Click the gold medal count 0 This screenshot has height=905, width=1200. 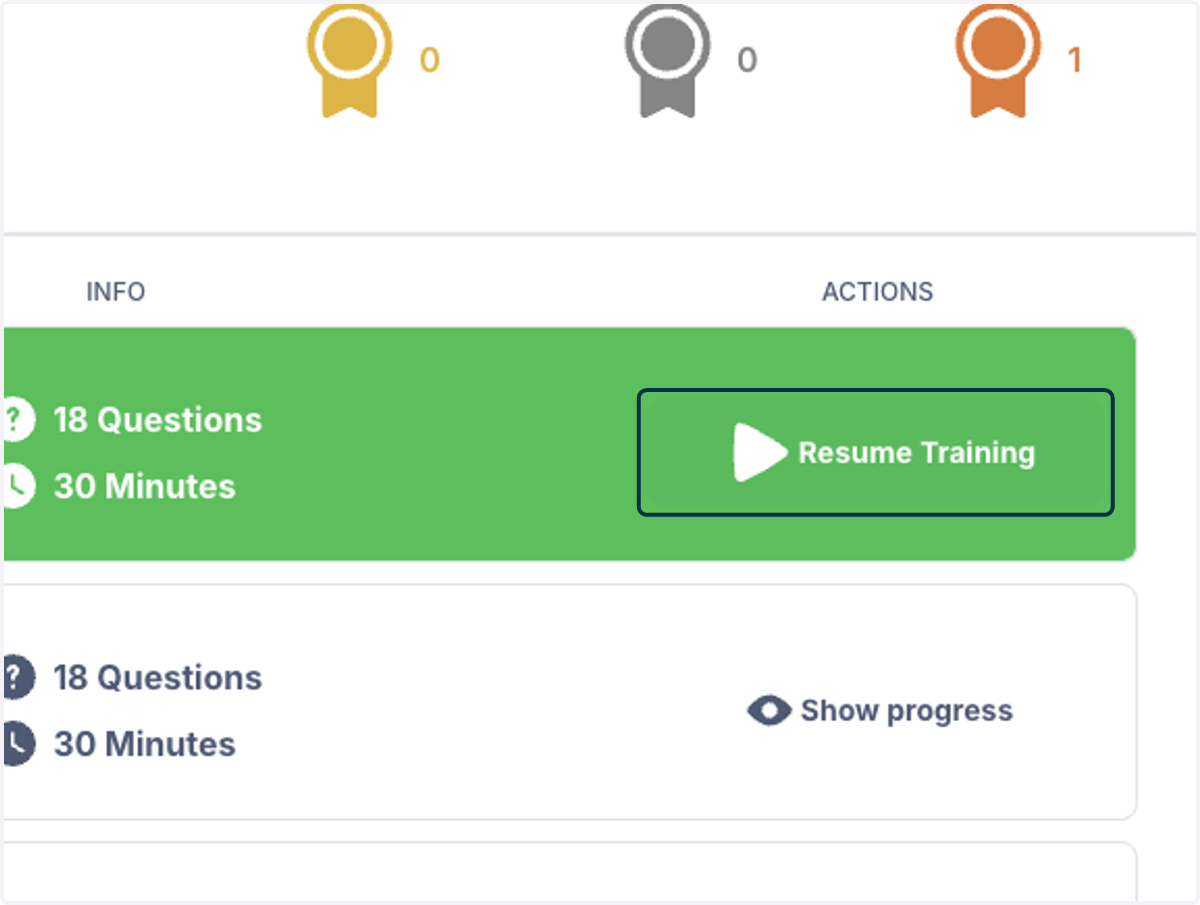pos(429,61)
